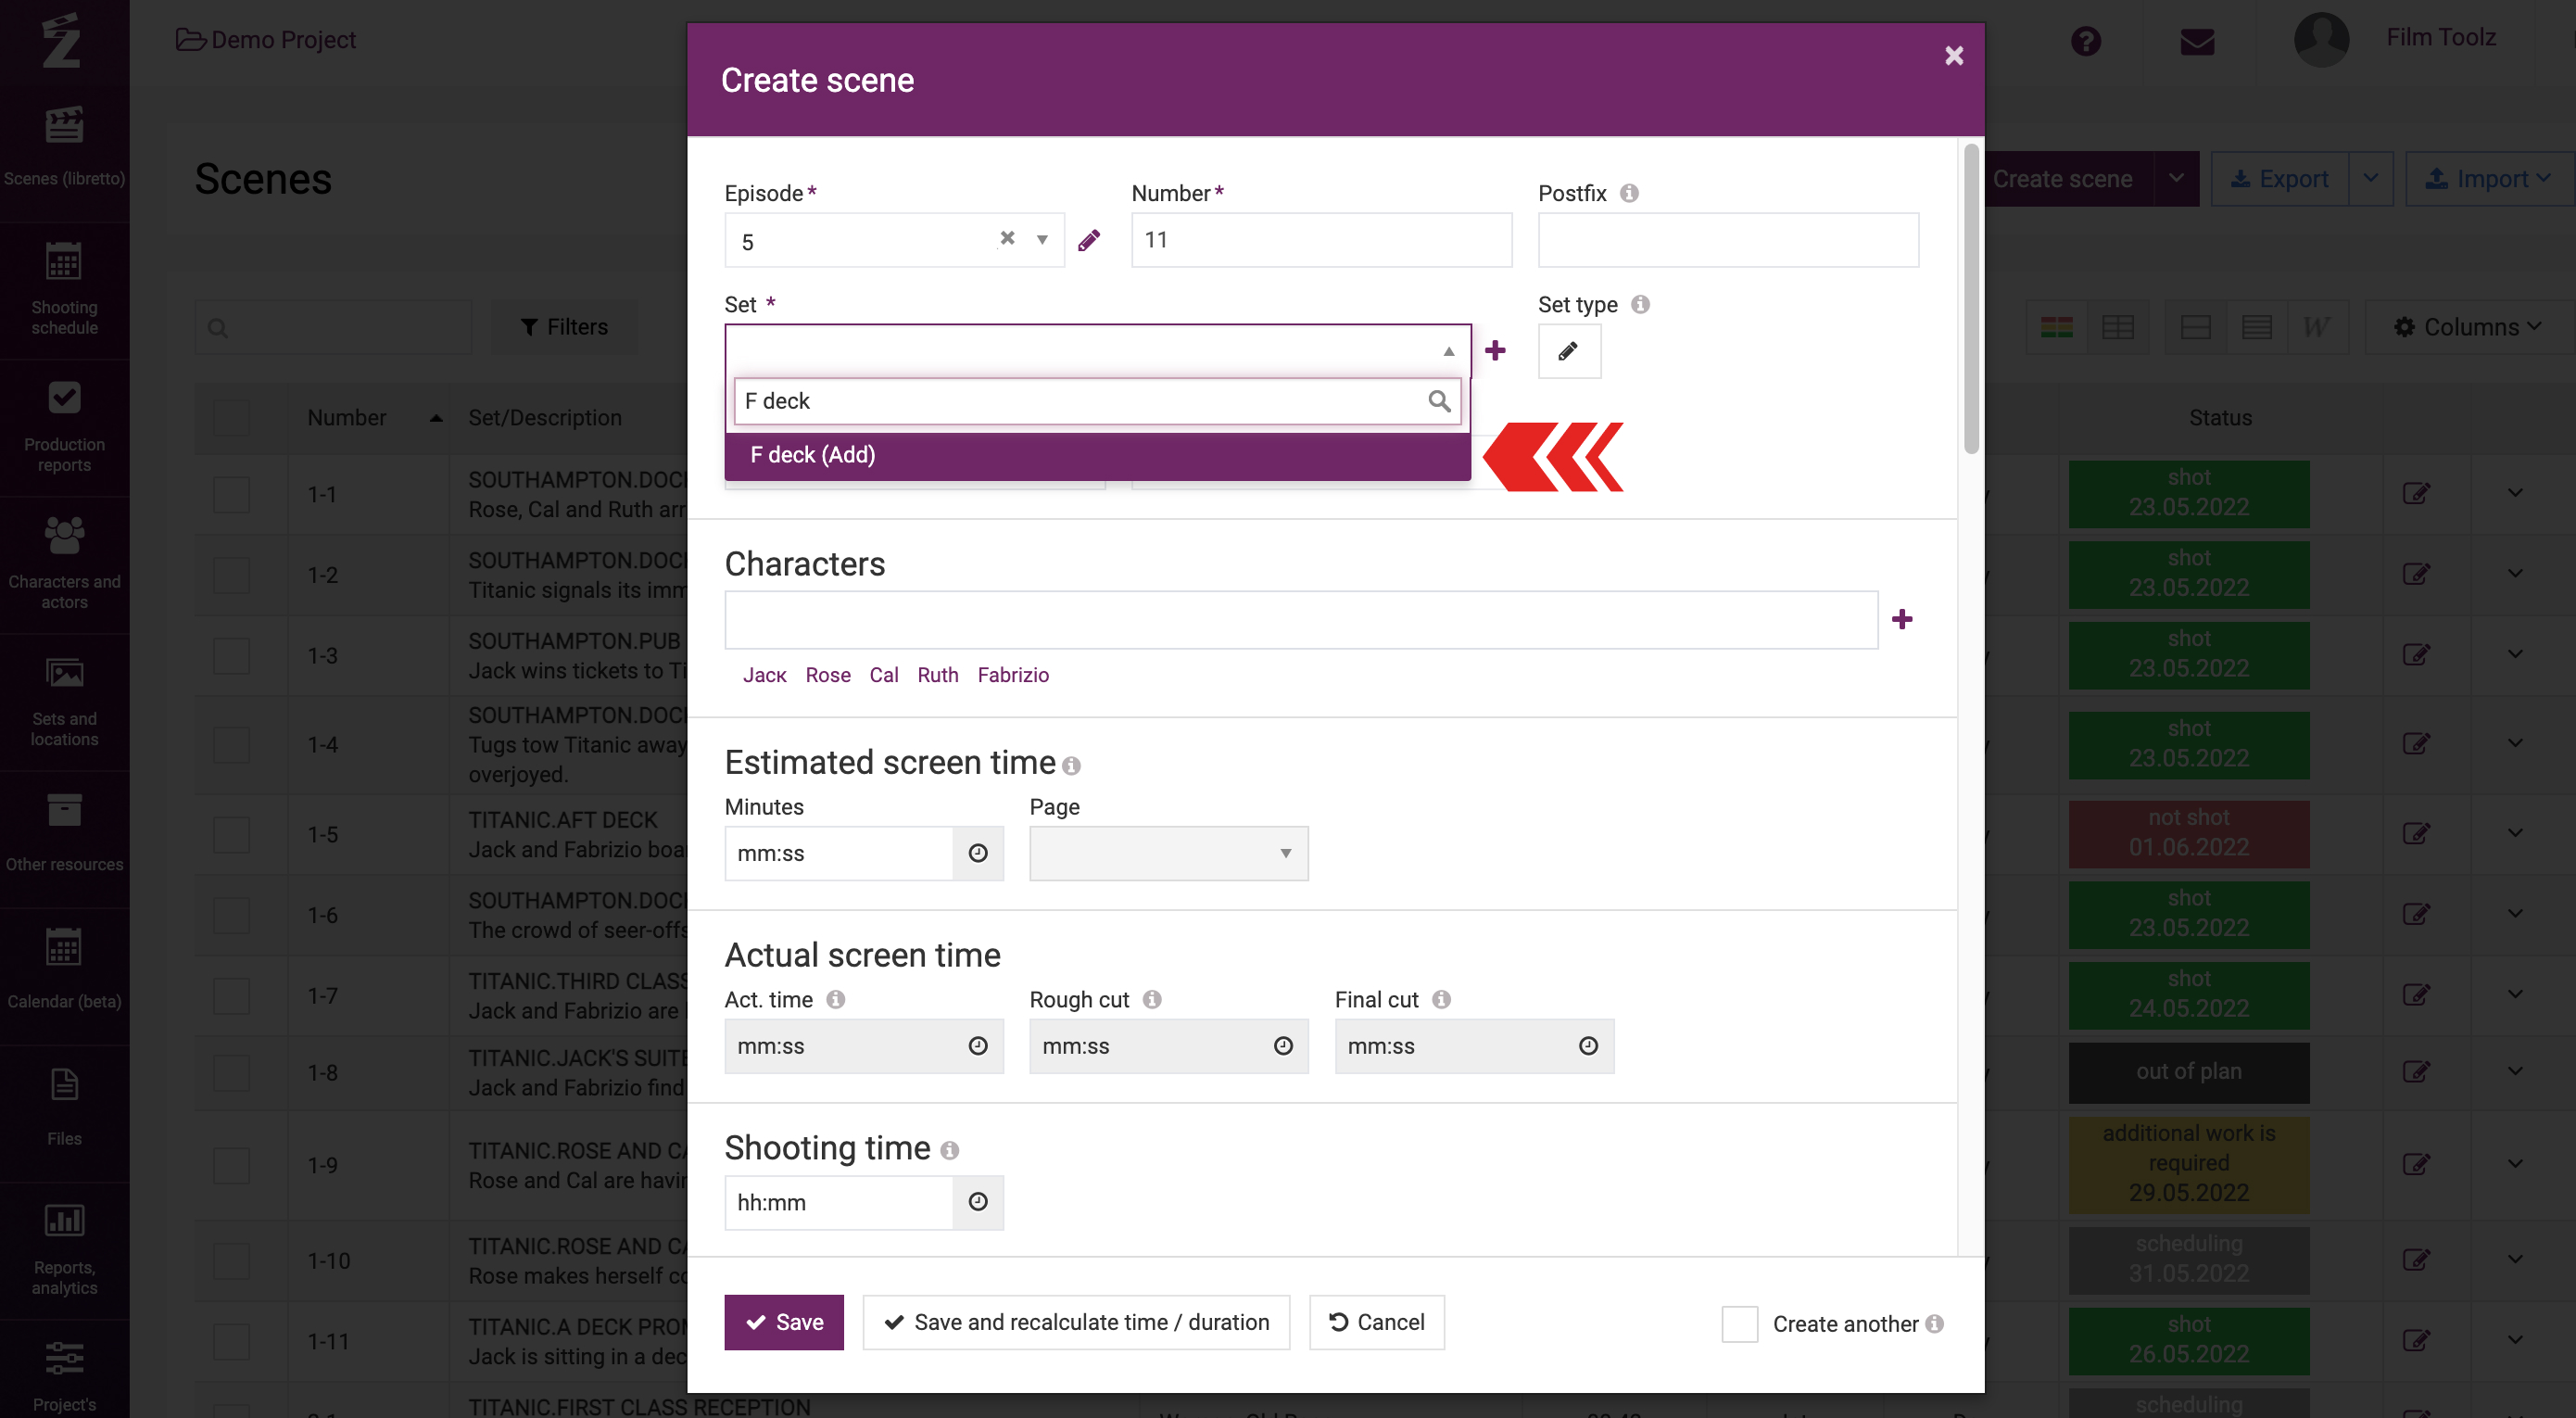The height and width of the screenshot is (1418, 2576).
Task: Click Set type edit pencil button
Action: pos(1569,351)
